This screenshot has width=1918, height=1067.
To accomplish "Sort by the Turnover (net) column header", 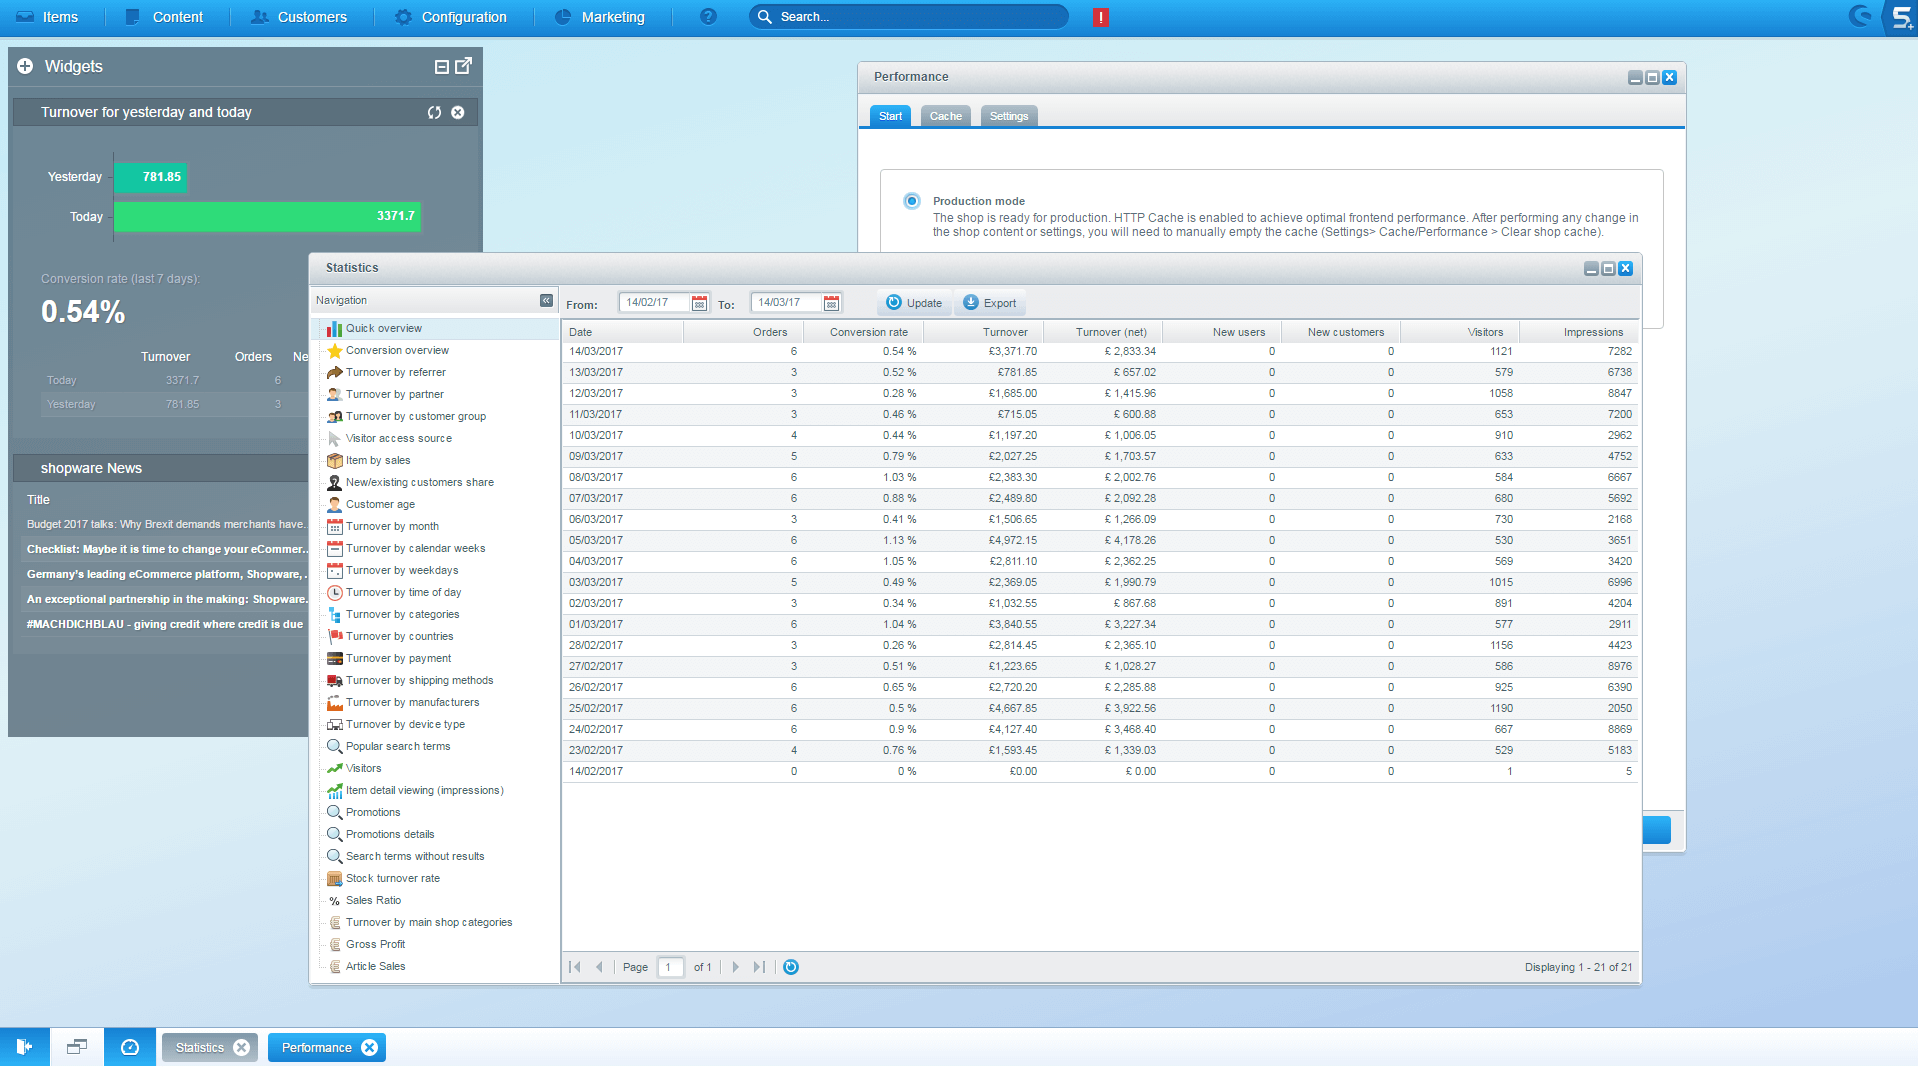I will click(x=1103, y=332).
